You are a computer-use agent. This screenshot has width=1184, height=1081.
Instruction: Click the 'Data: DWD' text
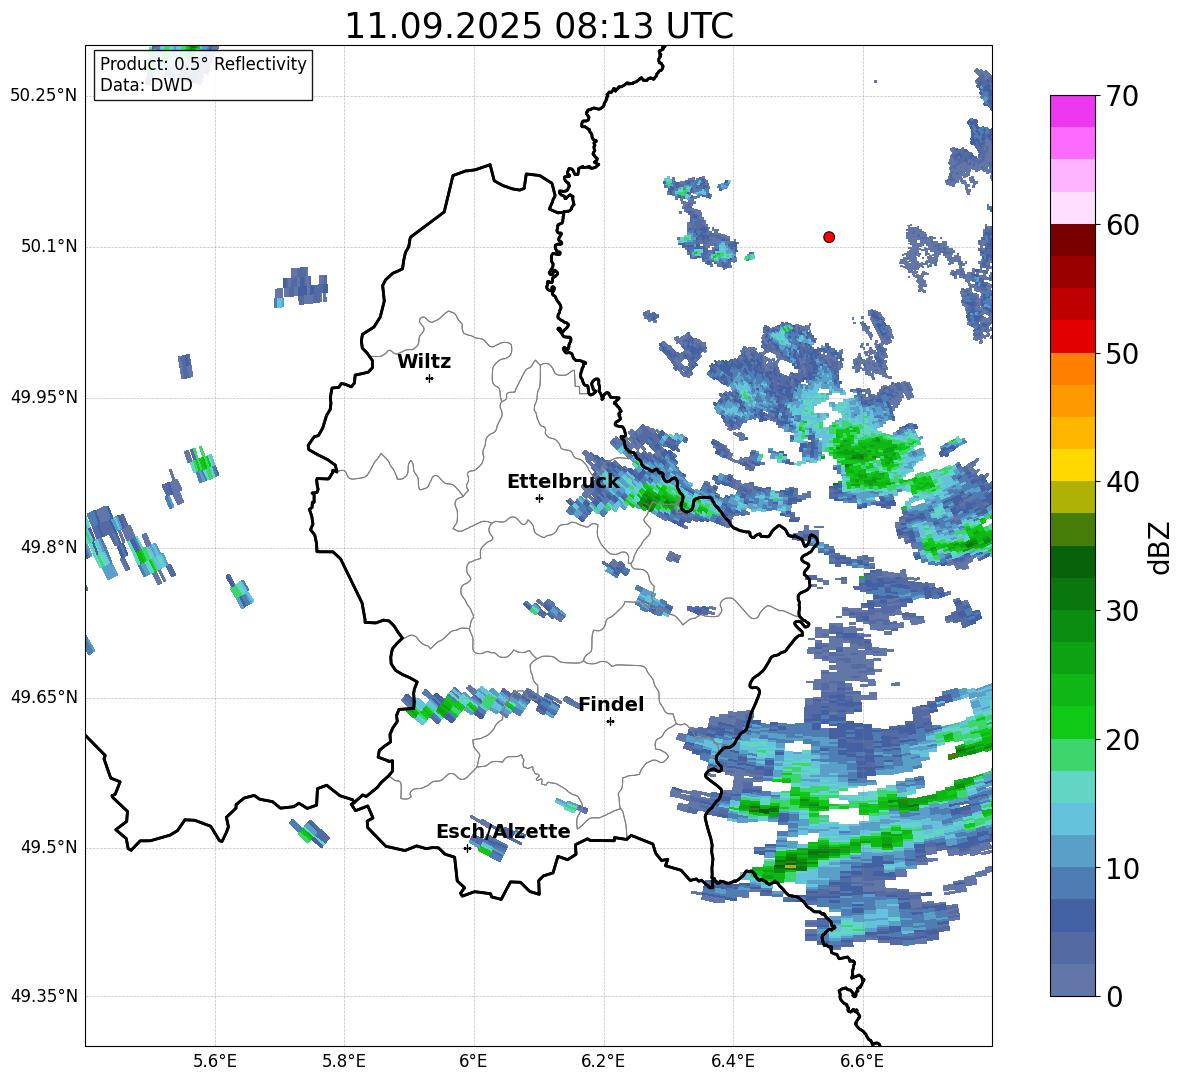click(x=146, y=85)
